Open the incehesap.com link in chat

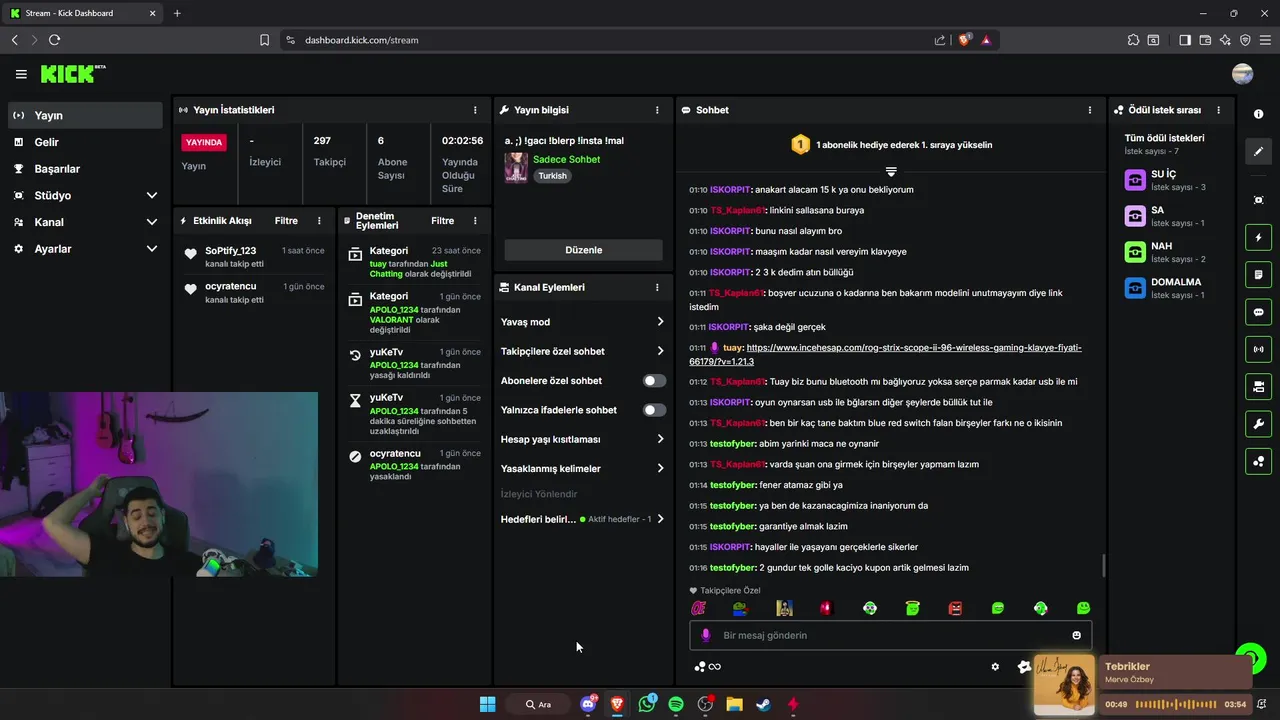pos(885,354)
